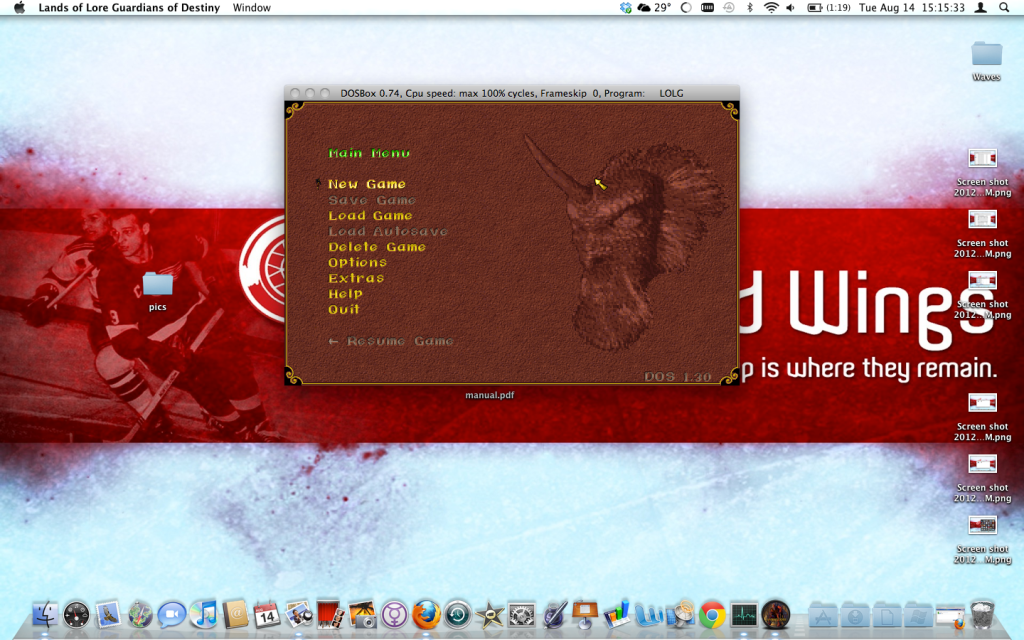Screen dimensions: 1024x640
Task: Open iTunes from the Dock
Action: (x=204, y=615)
